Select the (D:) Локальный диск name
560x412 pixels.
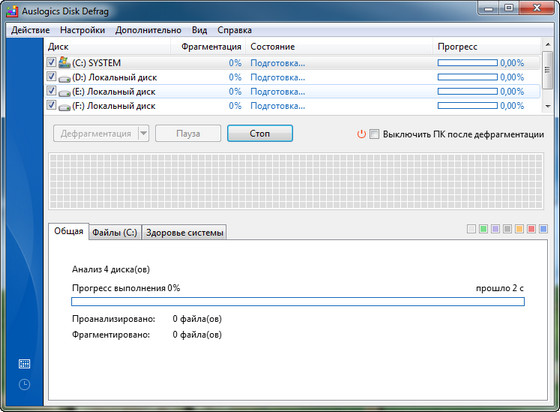[114, 77]
